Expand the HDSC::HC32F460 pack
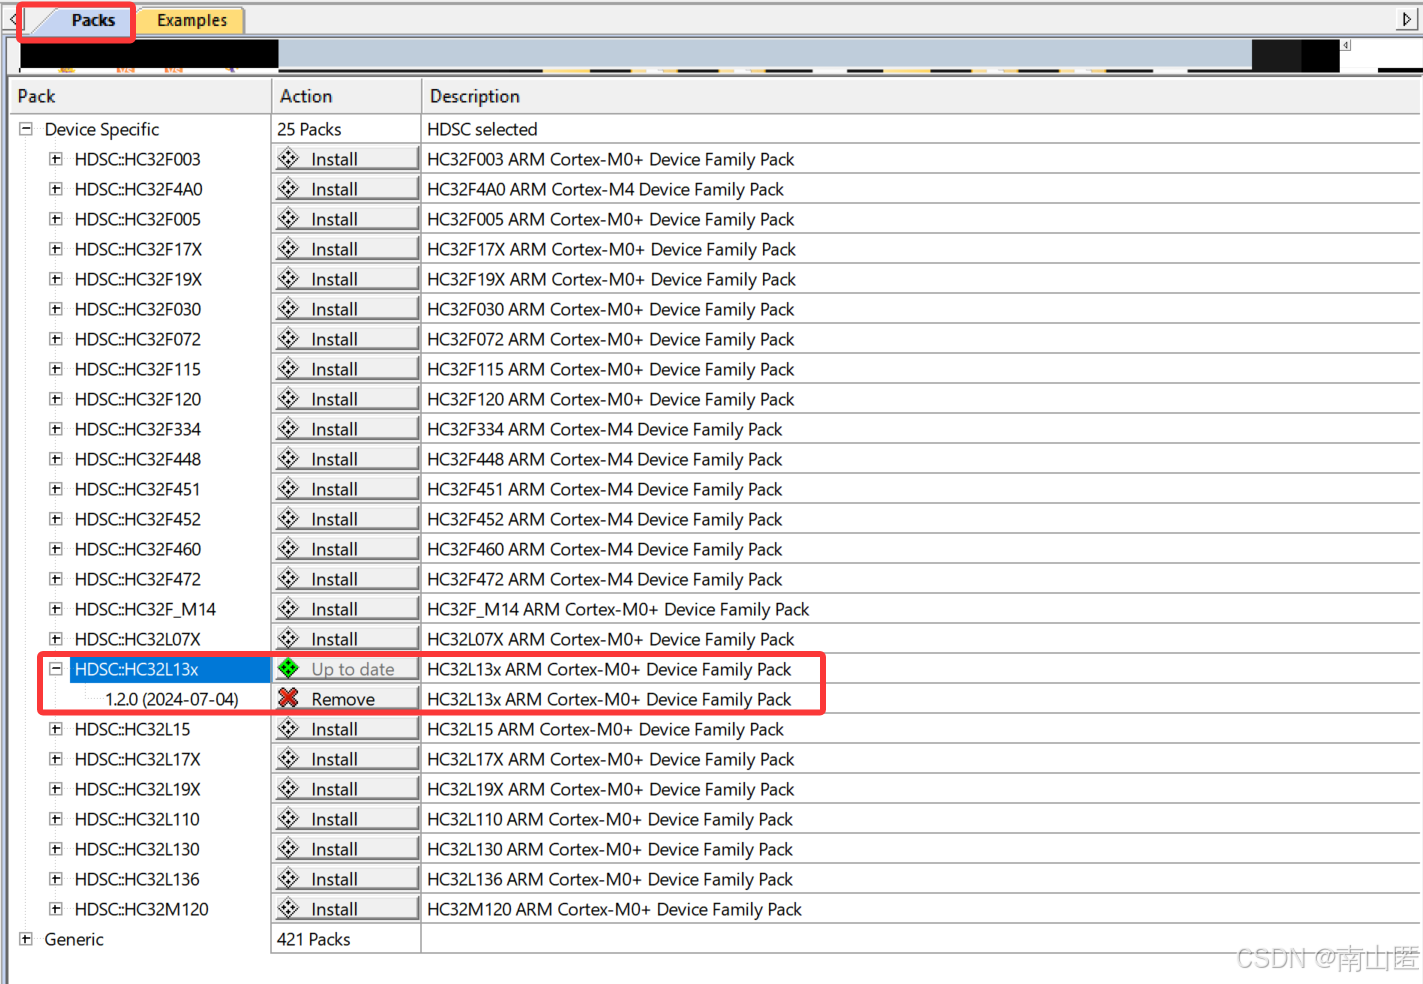This screenshot has height=984, width=1423. [56, 549]
